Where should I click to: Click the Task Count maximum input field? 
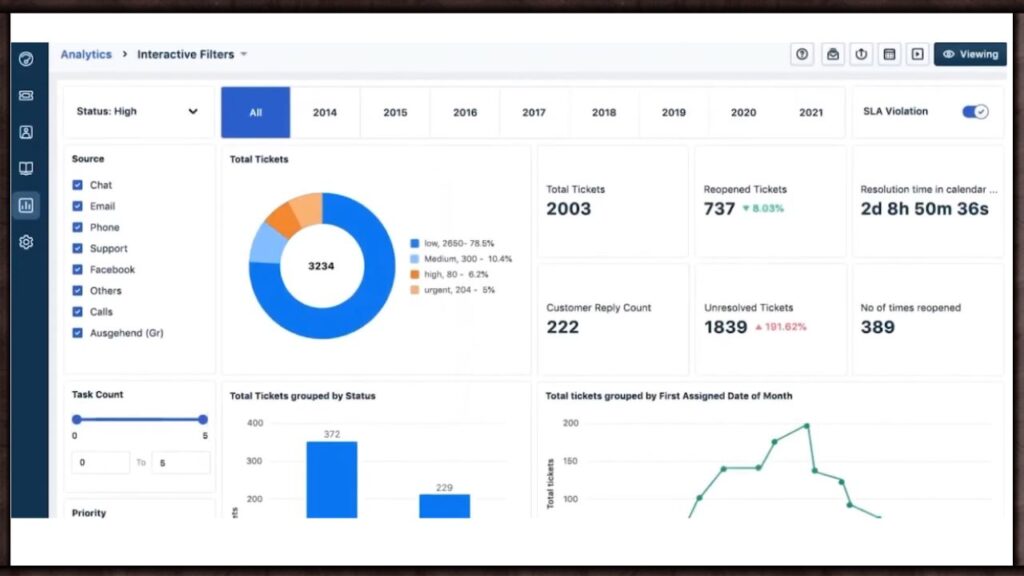[x=181, y=462]
